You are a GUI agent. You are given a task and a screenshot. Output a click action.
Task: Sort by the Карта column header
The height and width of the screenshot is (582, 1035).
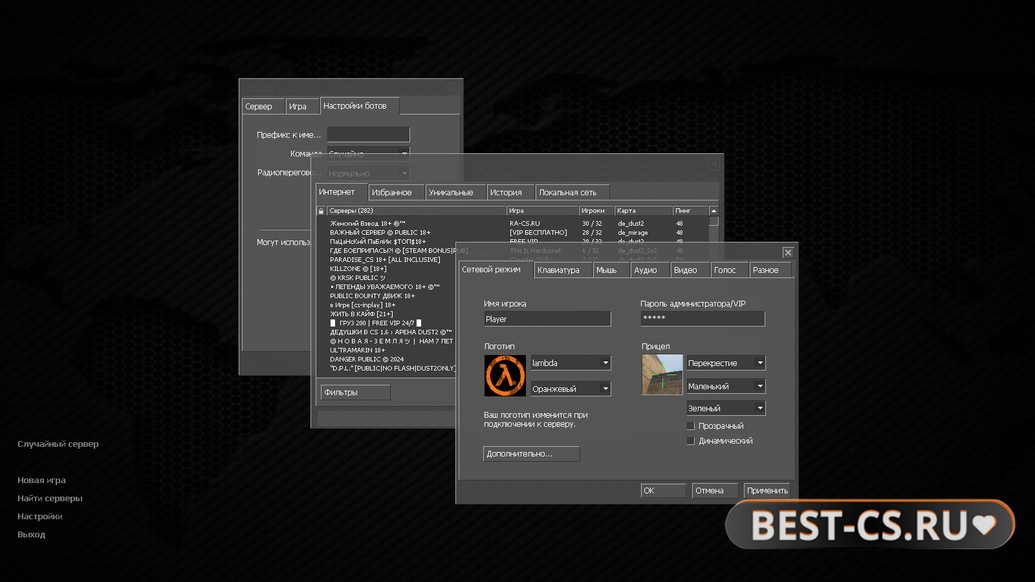coord(644,211)
